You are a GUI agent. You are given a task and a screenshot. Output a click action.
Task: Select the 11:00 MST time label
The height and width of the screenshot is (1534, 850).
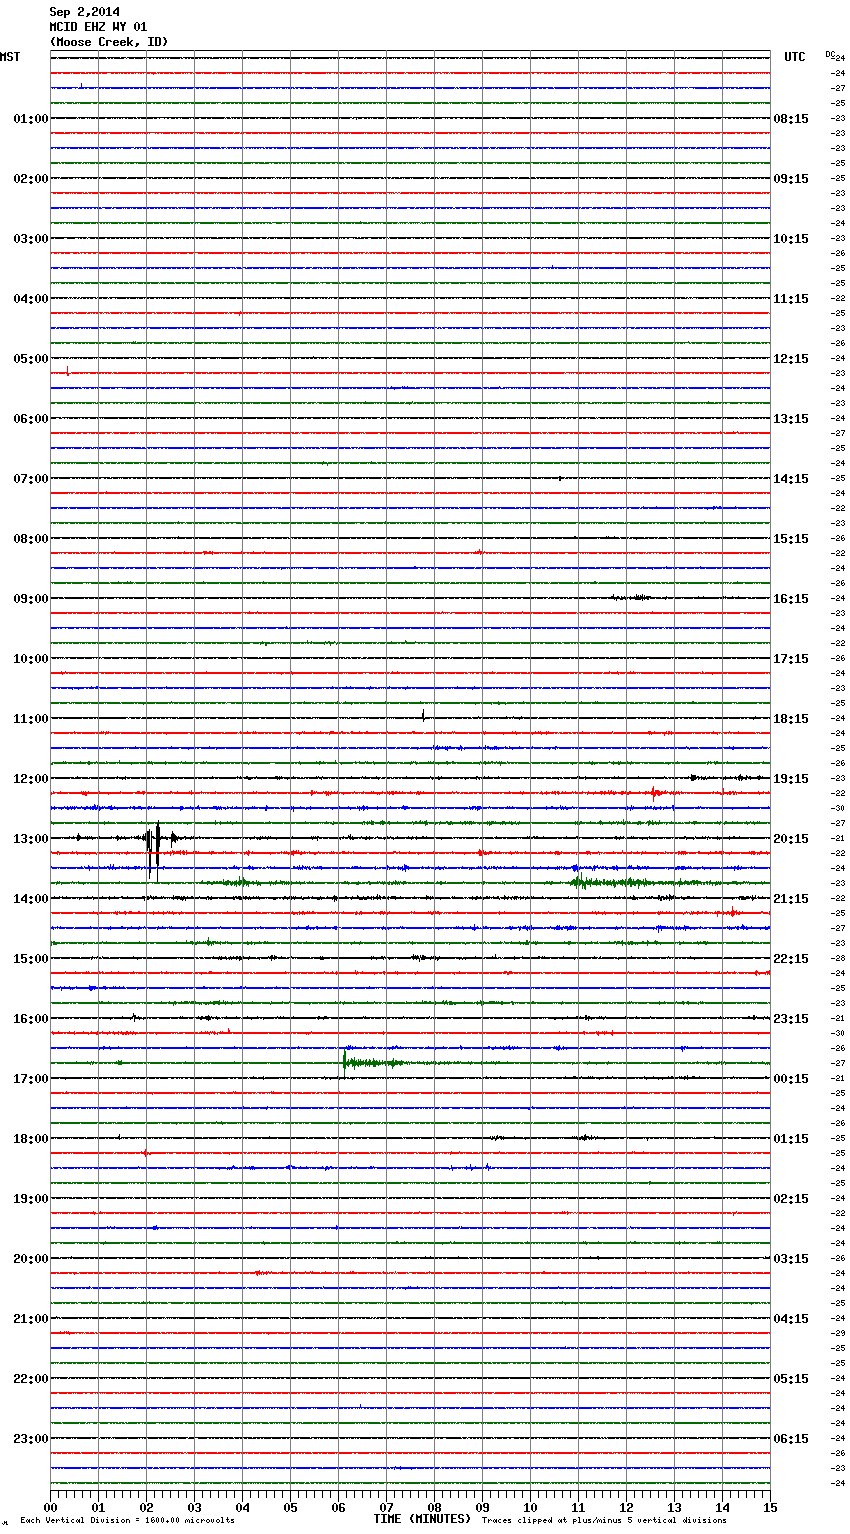point(30,719)
